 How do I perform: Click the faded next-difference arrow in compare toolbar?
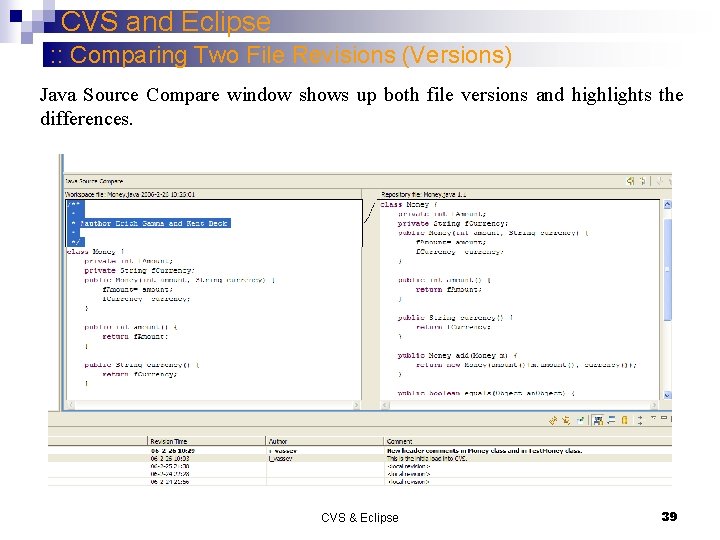click(660, 181)
